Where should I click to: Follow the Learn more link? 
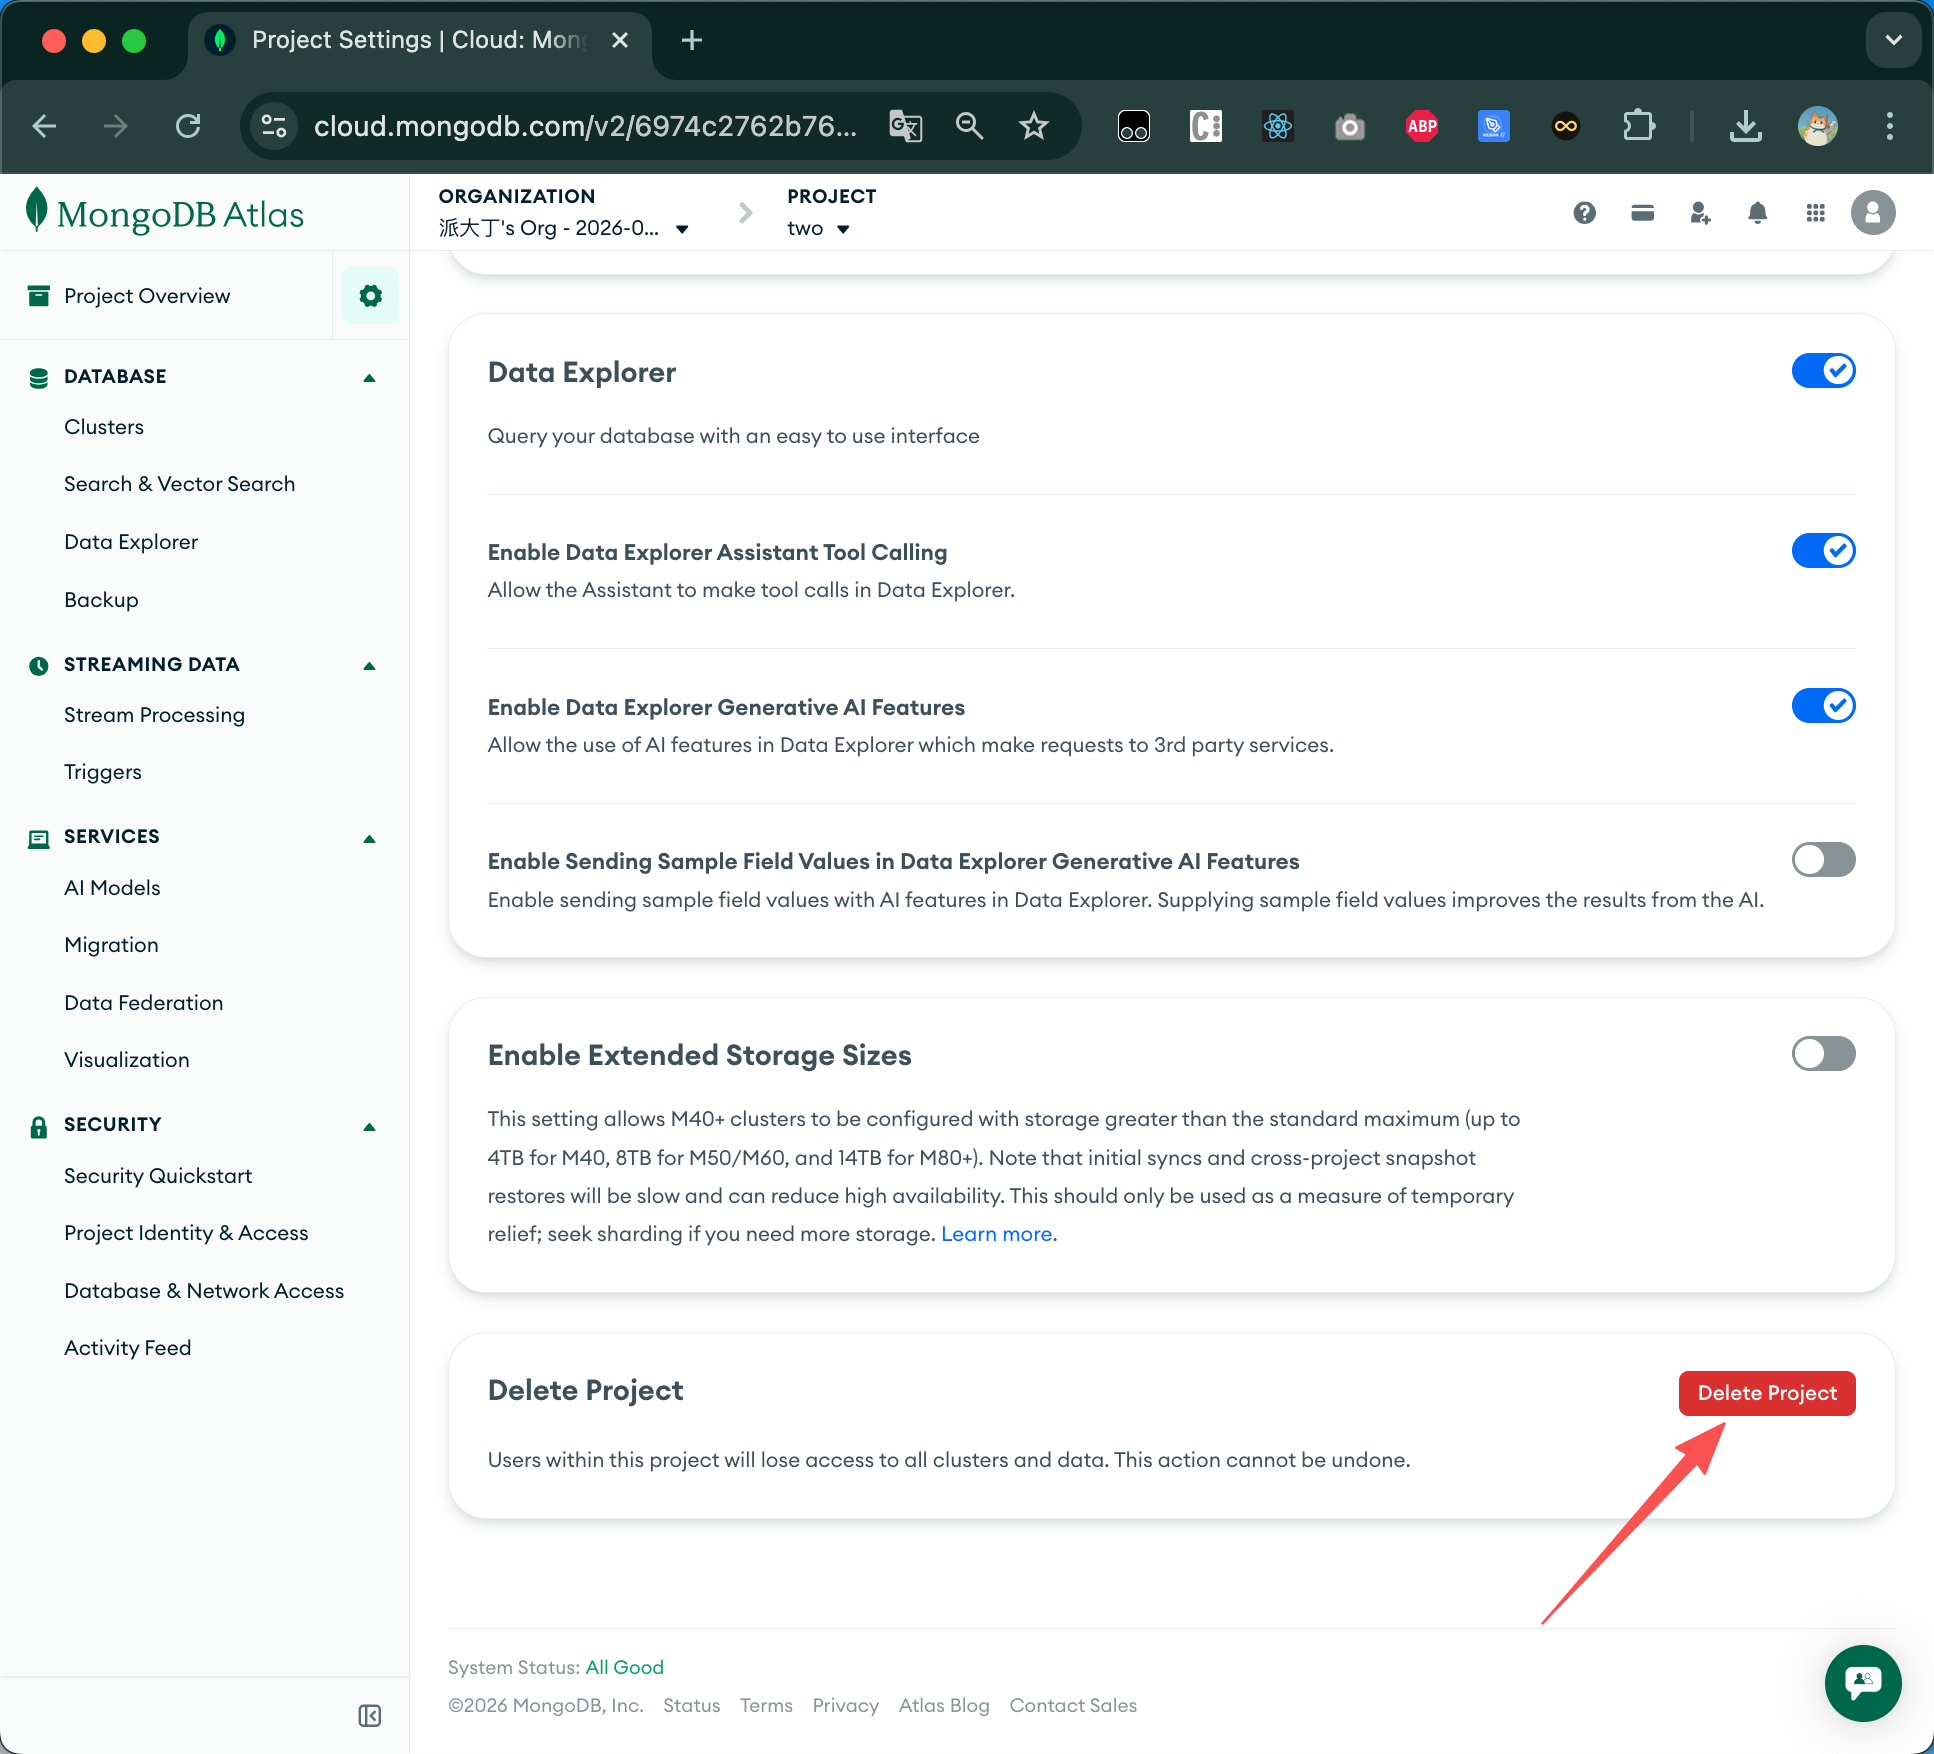(x=996, y=1234)
